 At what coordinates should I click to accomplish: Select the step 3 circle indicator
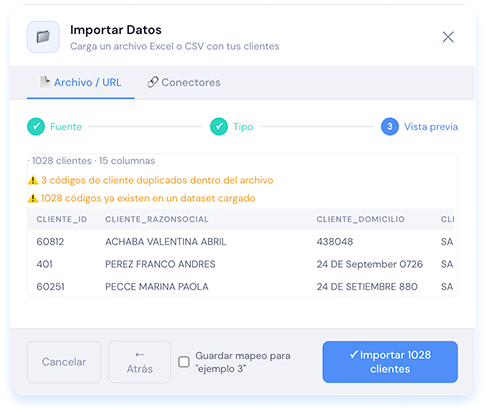click(x=390, y=127)
